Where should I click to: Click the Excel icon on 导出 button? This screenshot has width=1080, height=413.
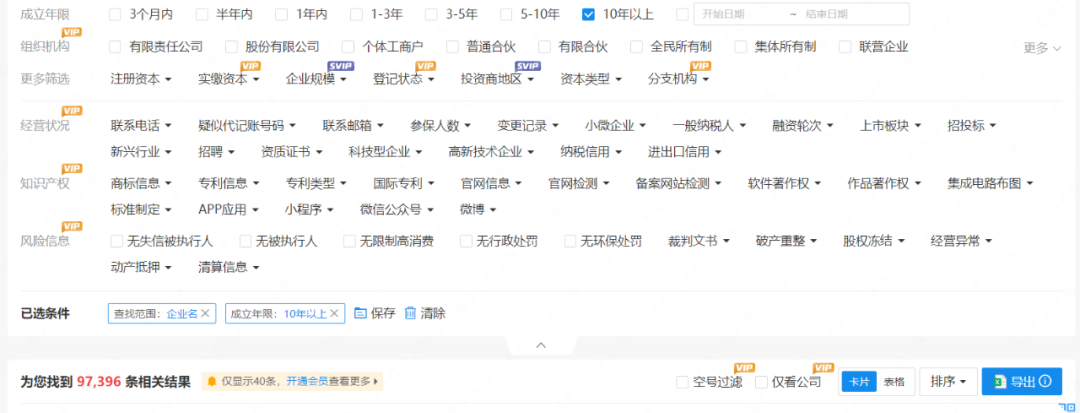point(999,381)
